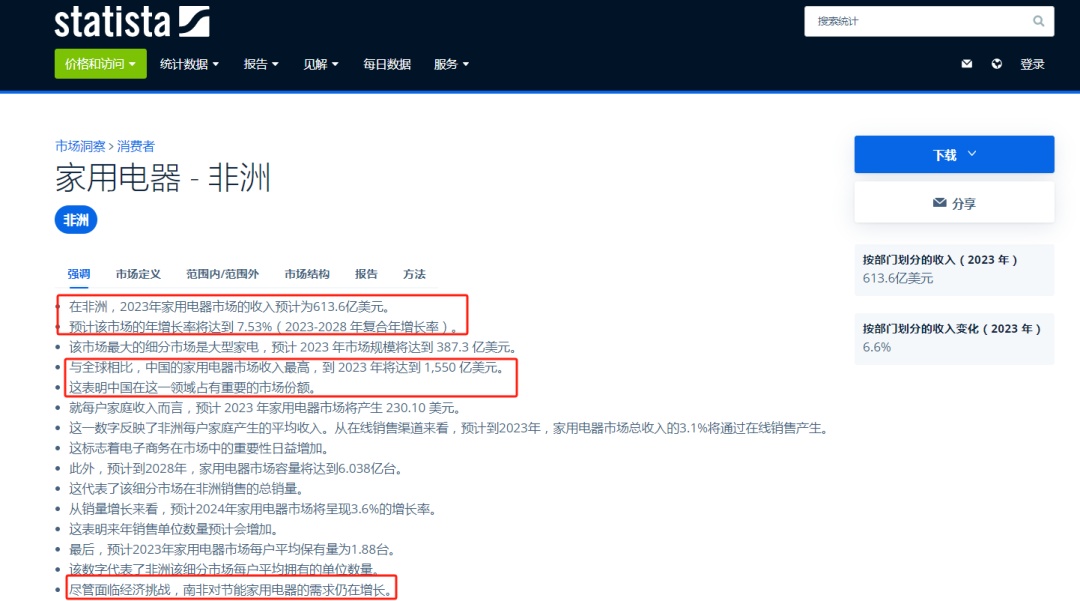
Task: Open the 方法 tab
Action: [x=415, y=274]
